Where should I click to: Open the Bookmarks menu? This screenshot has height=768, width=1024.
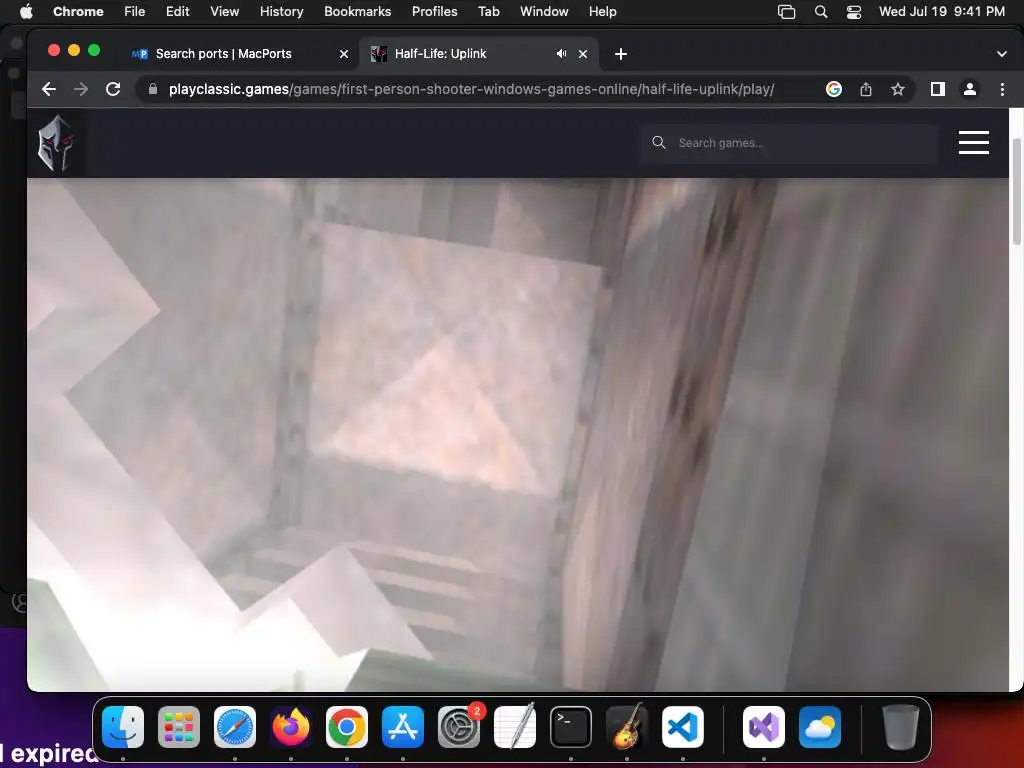[357, 11]
